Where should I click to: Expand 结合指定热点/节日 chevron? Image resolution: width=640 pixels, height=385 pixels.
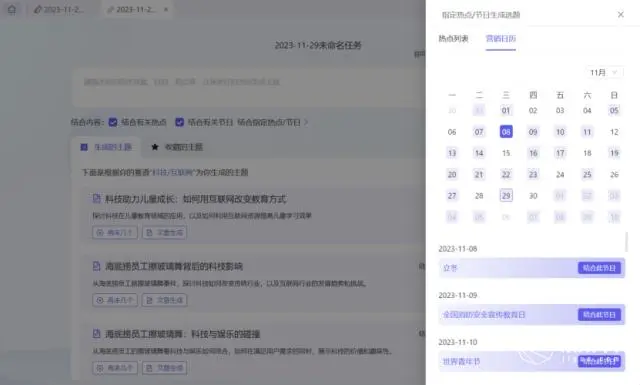(306, 122)
